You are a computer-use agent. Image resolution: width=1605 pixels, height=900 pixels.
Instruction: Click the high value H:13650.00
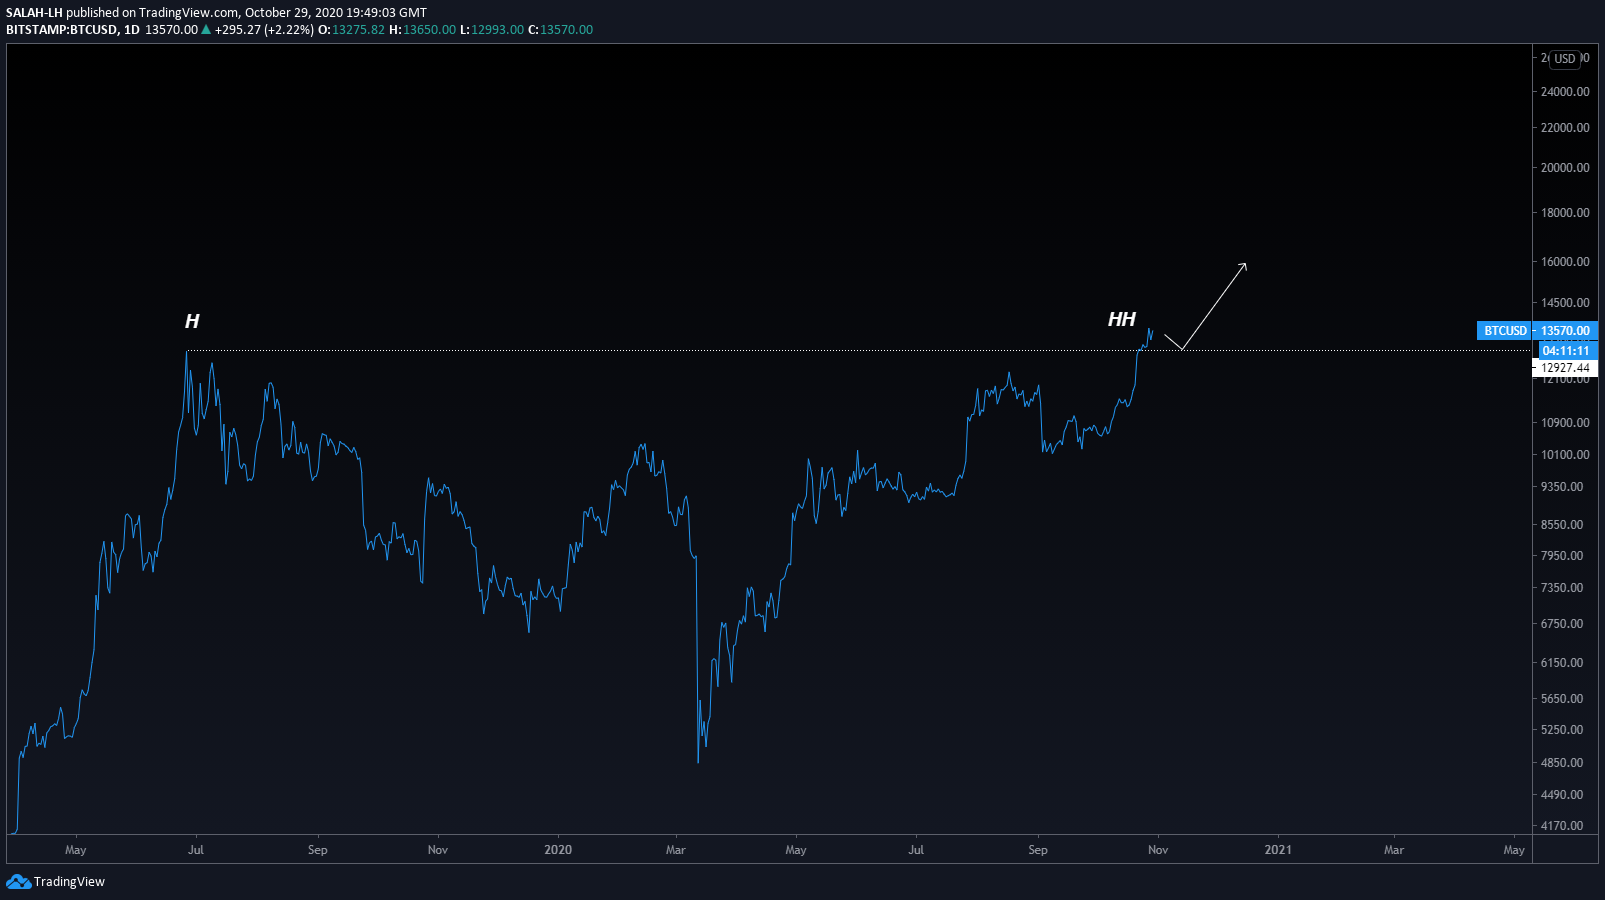pos(423,30)
